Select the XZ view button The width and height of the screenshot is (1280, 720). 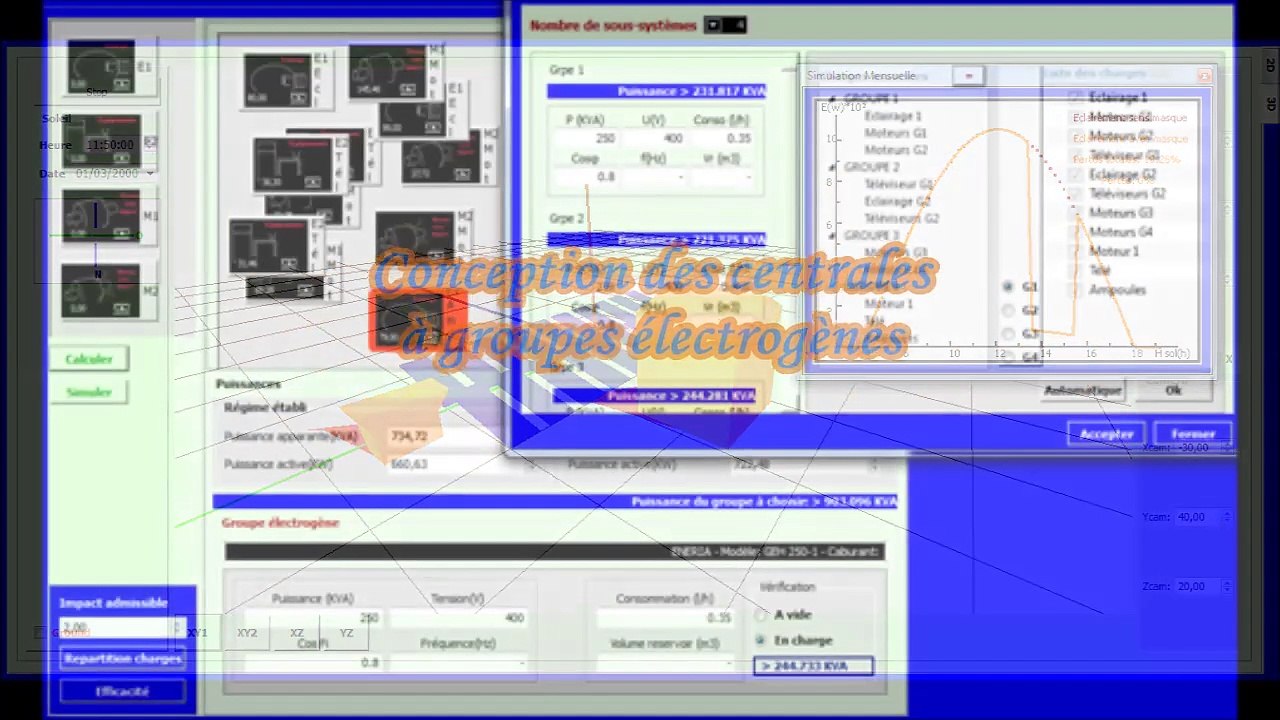pos(297,633)
